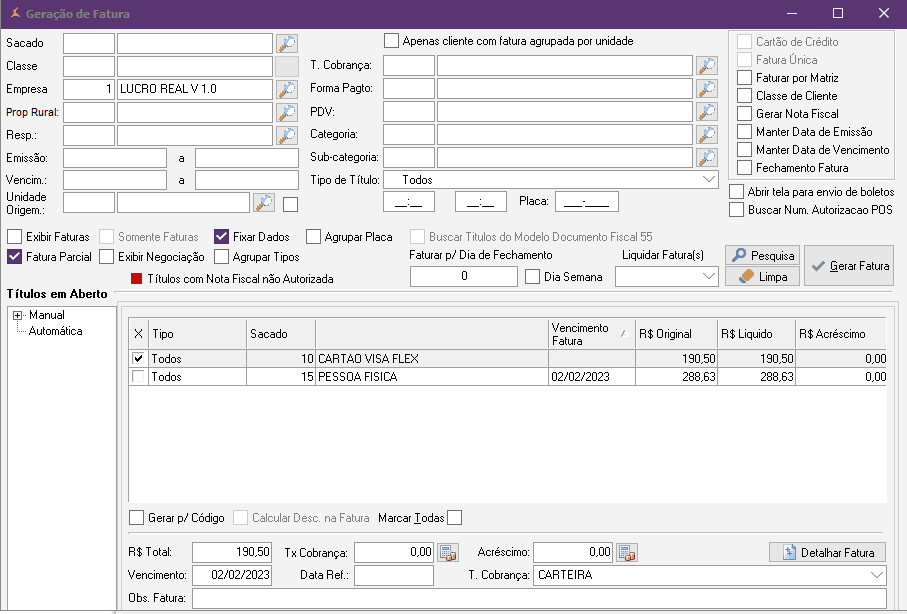The image size is (907, 614).
Task: Enable the Gerar Nota Fiscal checkbox
Action: click(x=743, y=114)
